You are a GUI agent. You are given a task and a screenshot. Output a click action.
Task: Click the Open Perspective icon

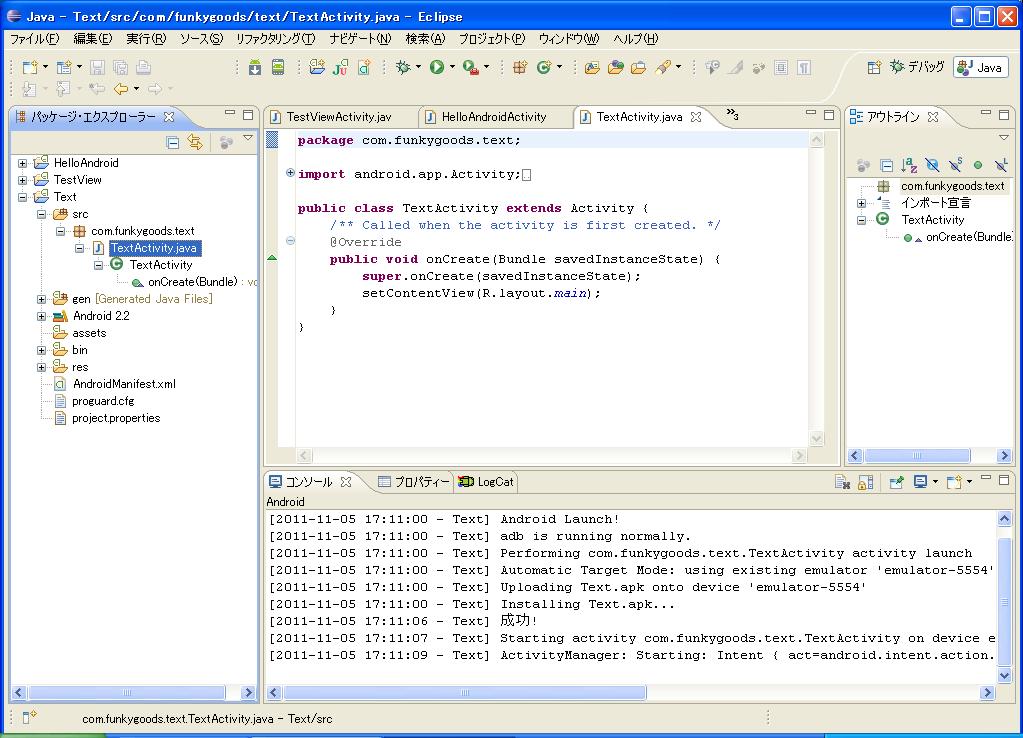point(874,67)
